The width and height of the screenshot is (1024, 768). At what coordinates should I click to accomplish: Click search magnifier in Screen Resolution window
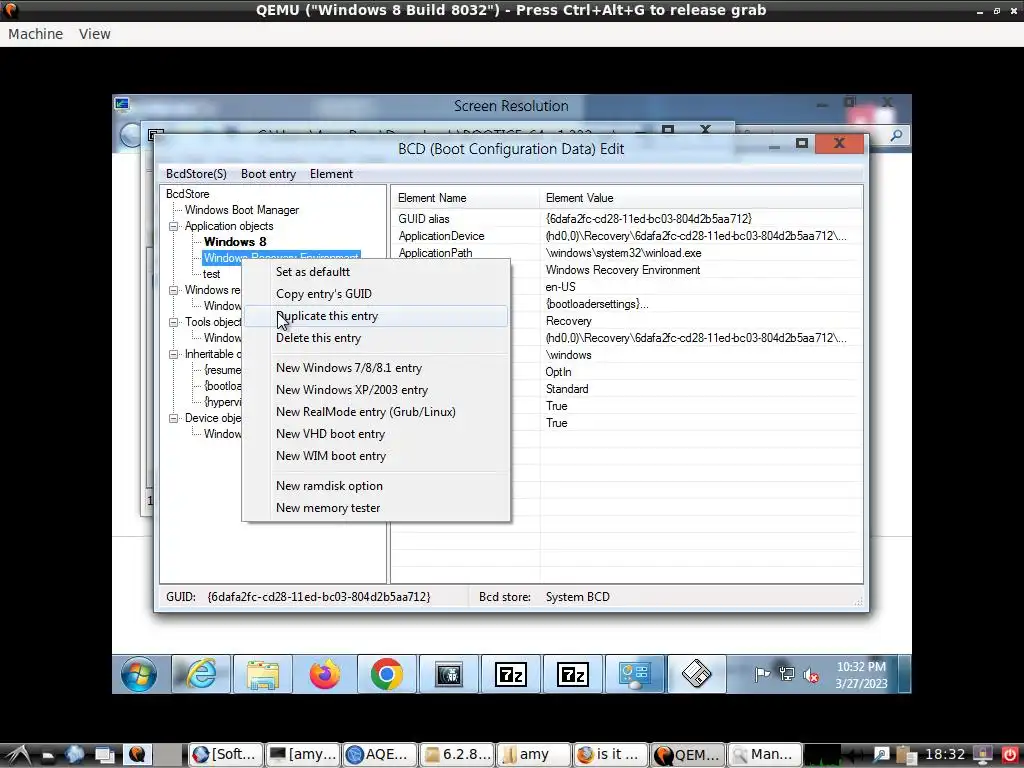[897, 135]
